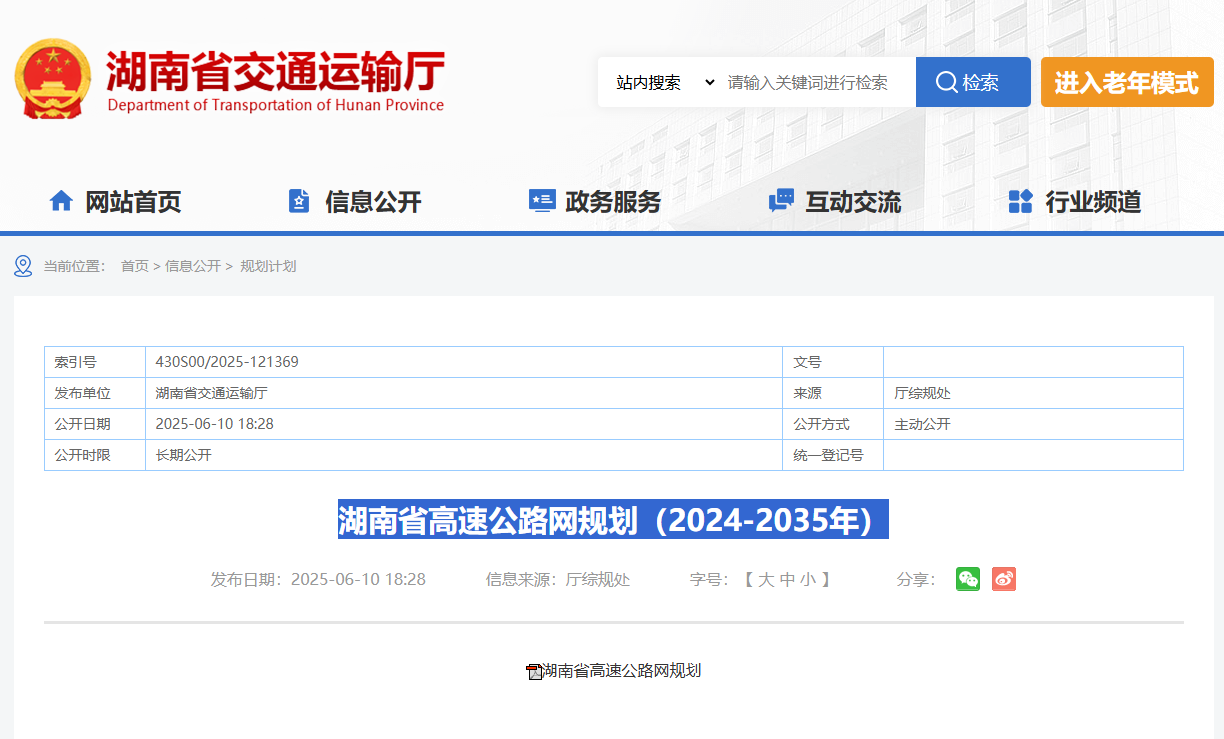The width and height of the screenshot is (1224, 739).
Task: Share the article via the Weibo icon
Action: click(x=1003, y=578)
